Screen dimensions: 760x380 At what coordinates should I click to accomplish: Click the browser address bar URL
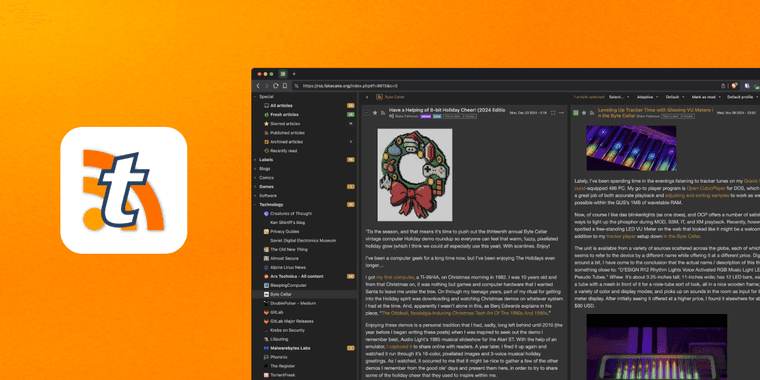[x=350, y=86]
